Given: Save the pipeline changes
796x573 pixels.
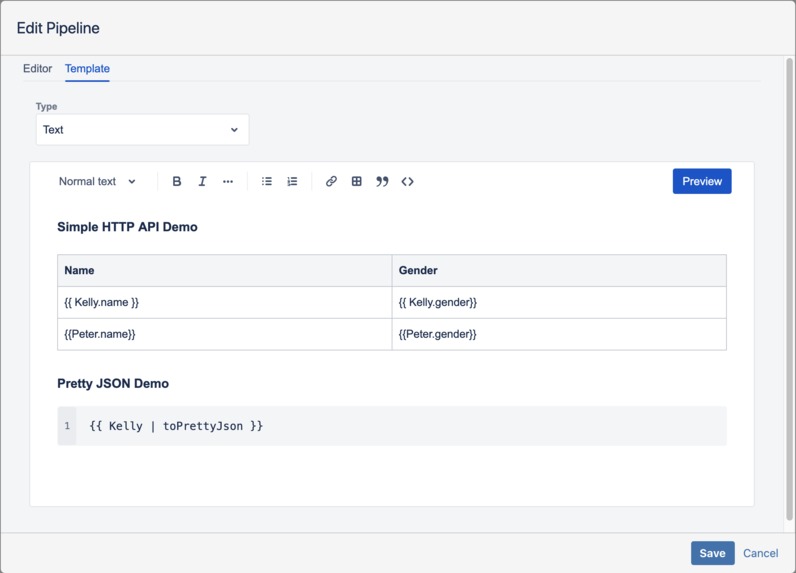Looking at the screenshot, I should (x=712, y=553).
